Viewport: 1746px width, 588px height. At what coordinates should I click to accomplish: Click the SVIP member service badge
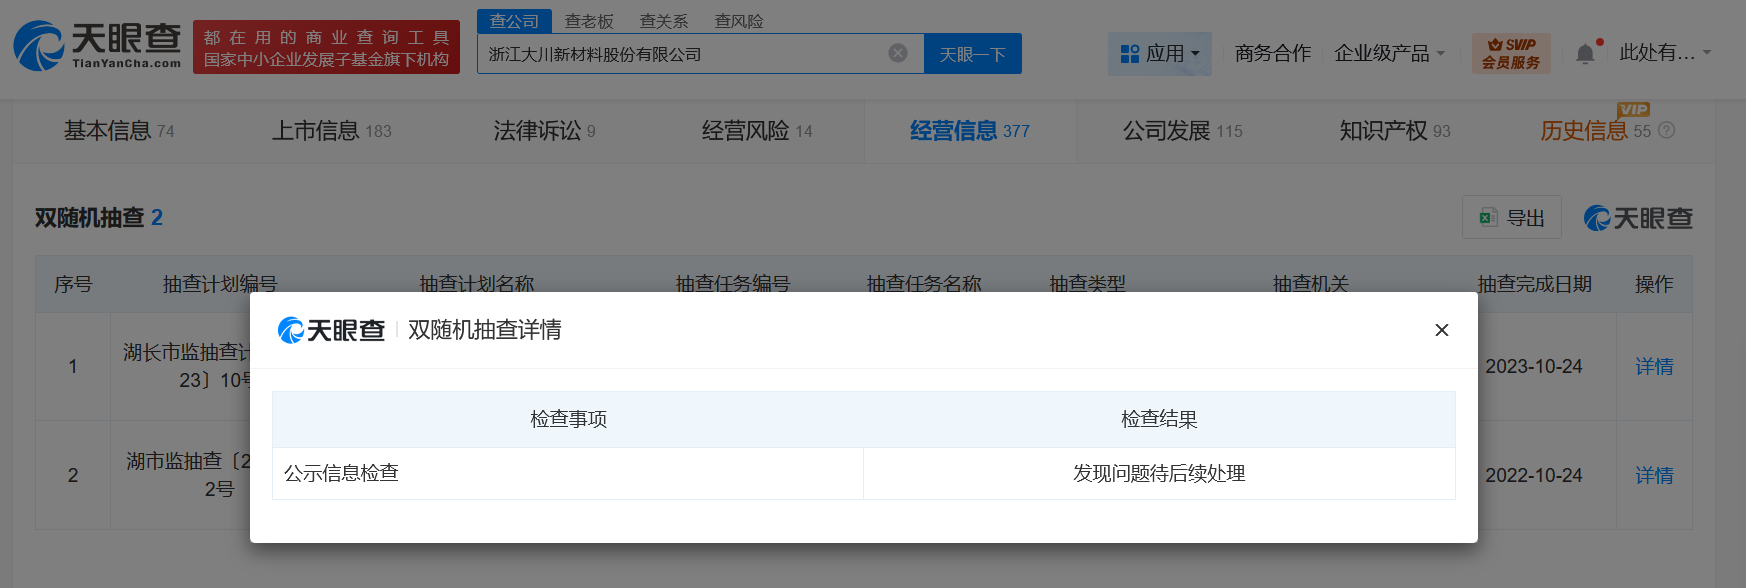click(1511, 53)
